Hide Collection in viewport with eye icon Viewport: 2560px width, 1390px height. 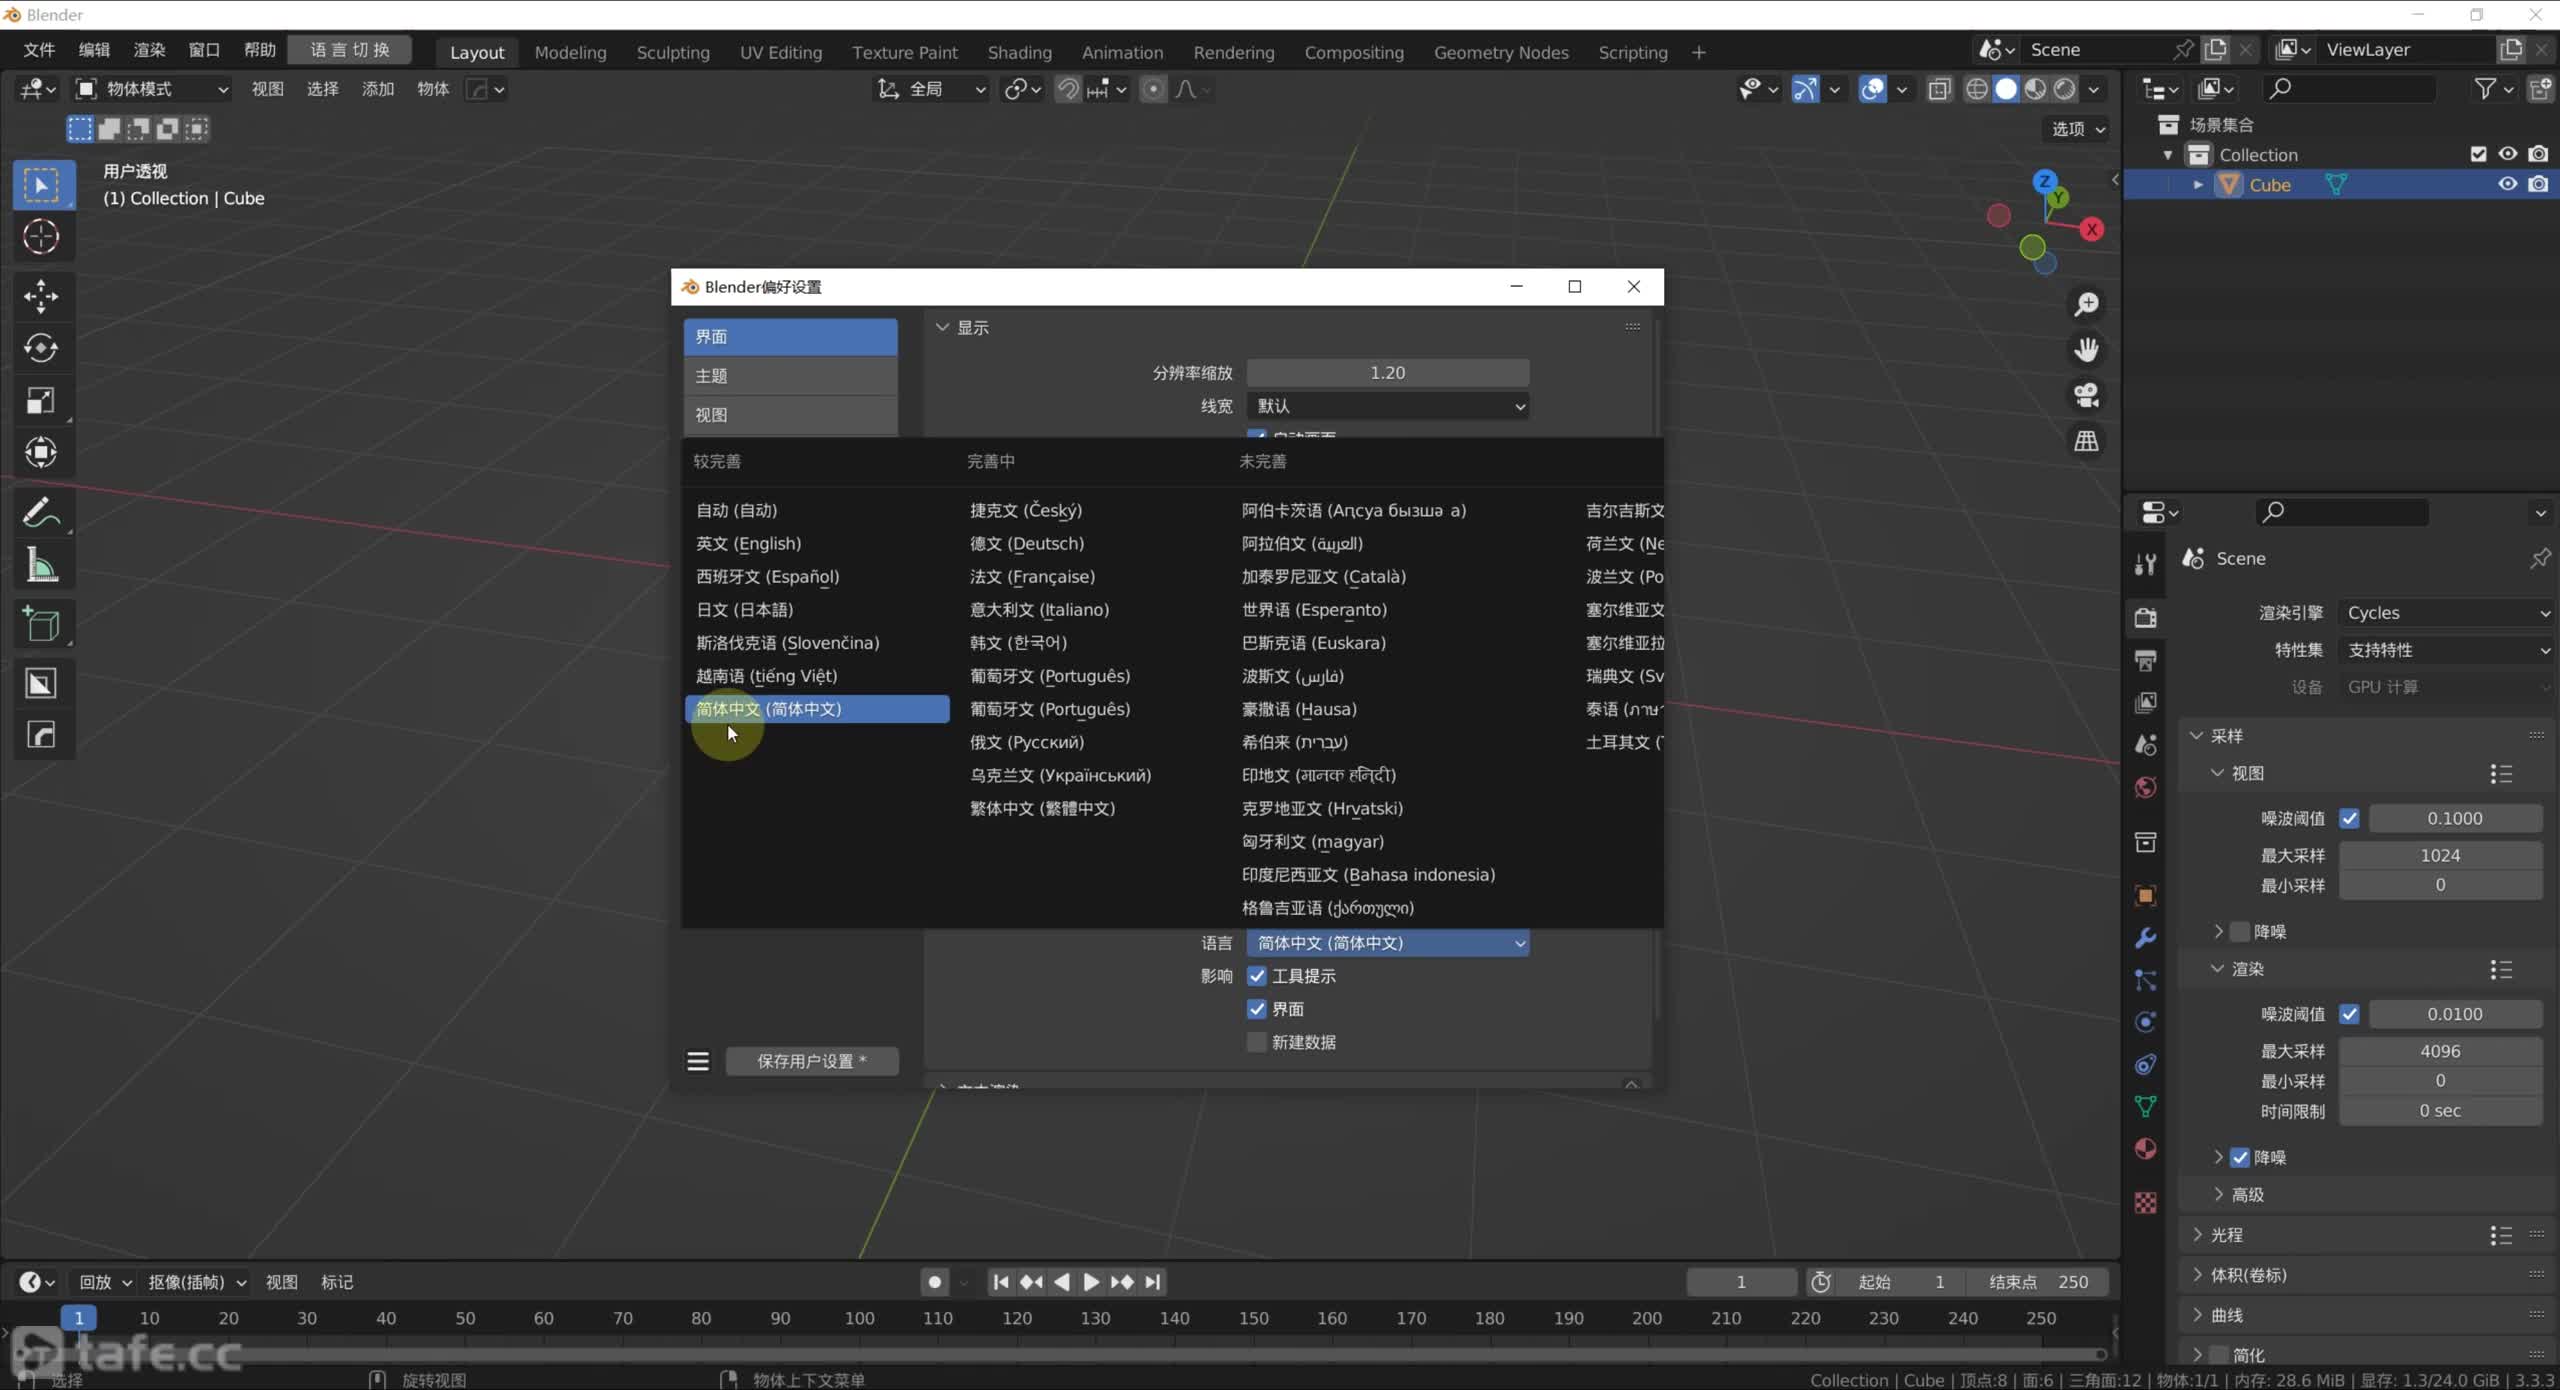click(x=2507, y=154)
